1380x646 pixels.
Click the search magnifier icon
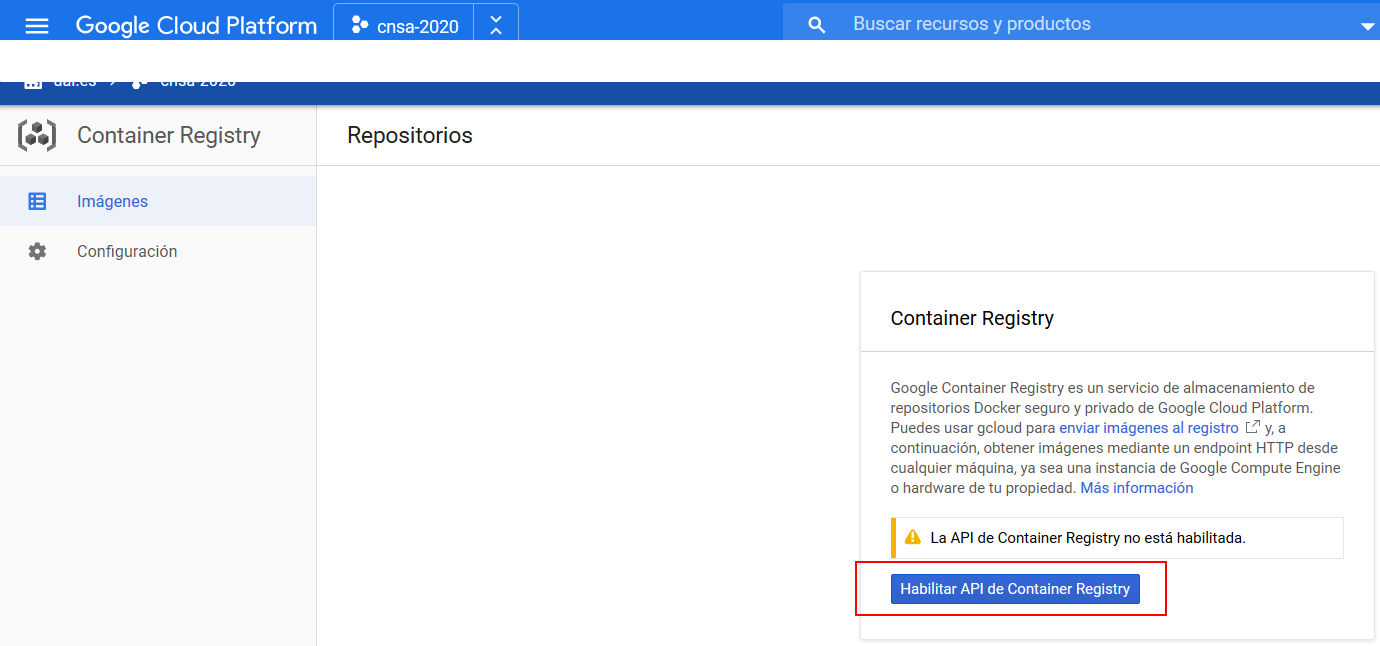click(816, 23)
